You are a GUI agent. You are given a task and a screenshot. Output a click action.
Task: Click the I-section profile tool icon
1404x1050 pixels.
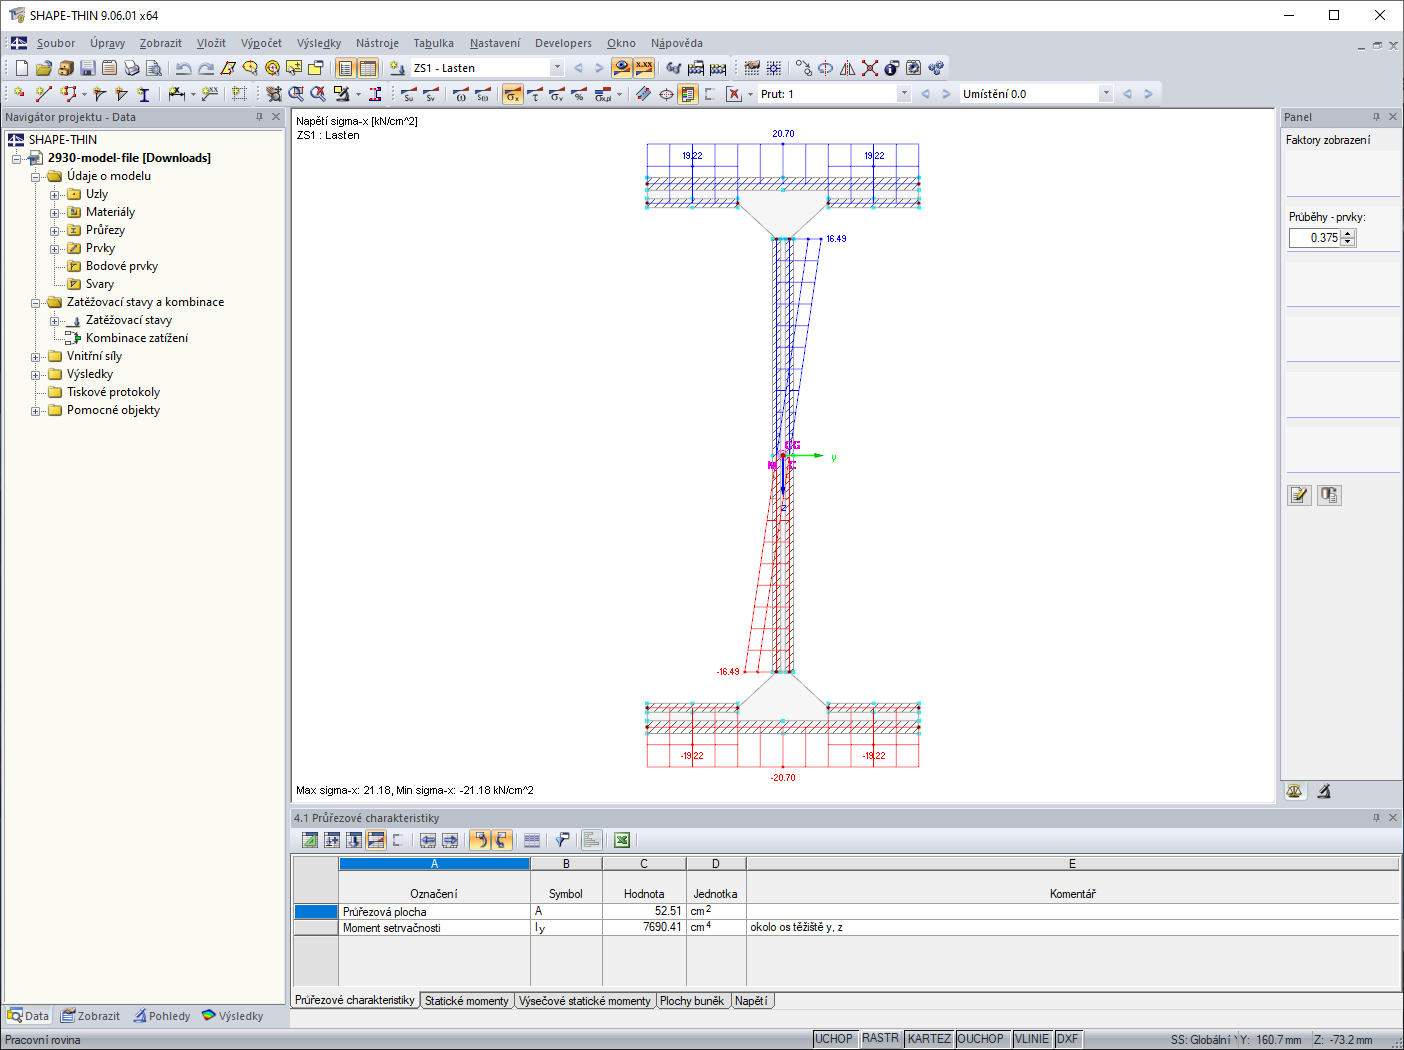coord(143,94)
